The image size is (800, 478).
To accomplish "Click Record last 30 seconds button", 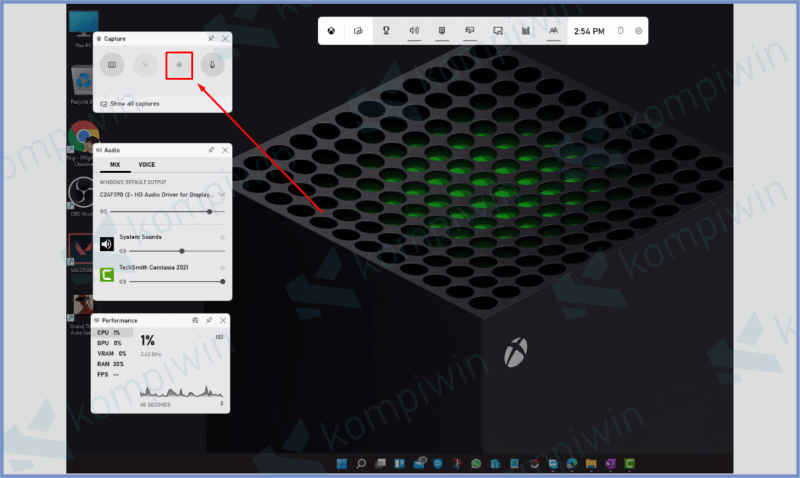I will coord(145,65).
